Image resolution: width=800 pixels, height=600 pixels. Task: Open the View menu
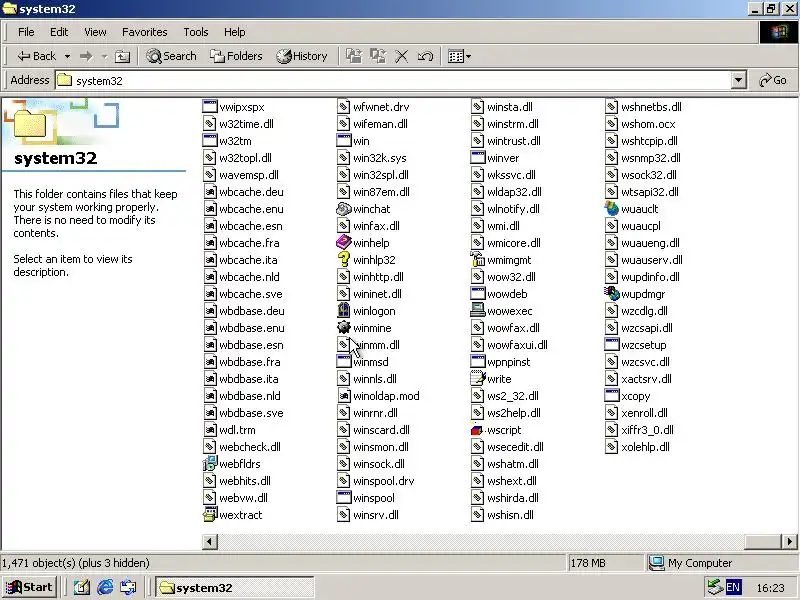(x=95, y=32)
